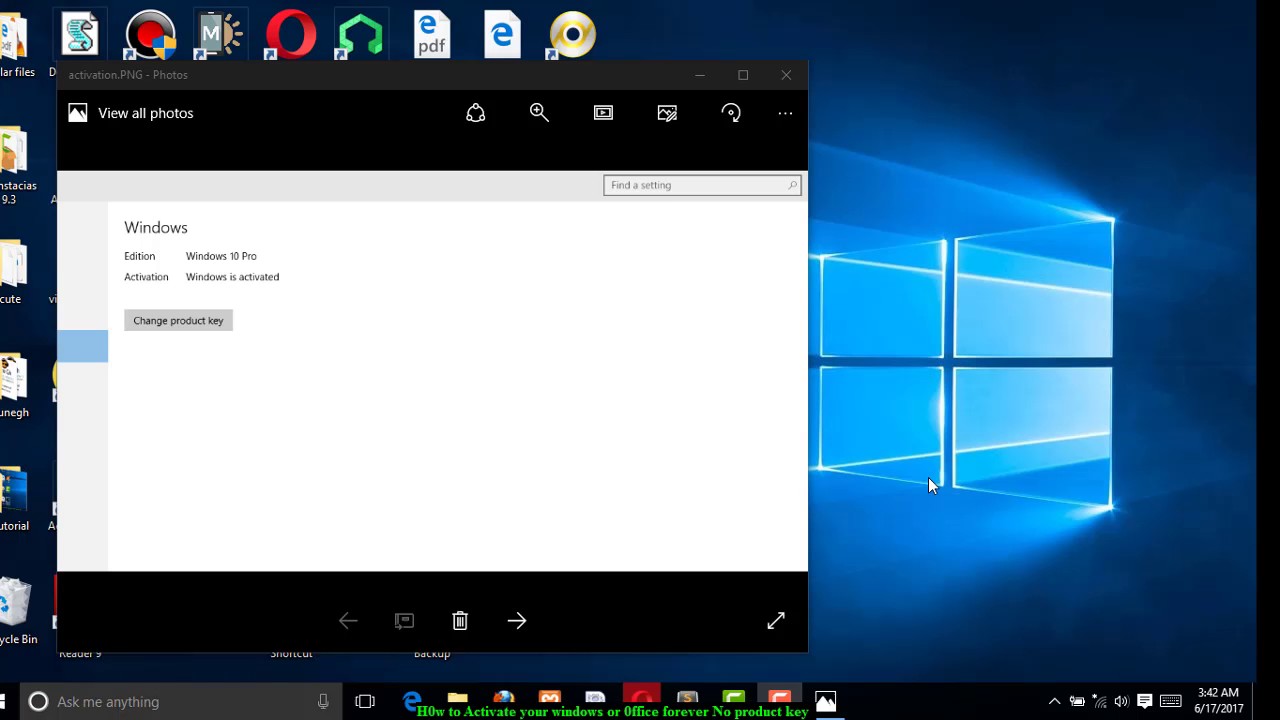Click the Wi-Fi network tray icon
The height and width of the screenshot is (720, 1280).
pos(1099,702)
